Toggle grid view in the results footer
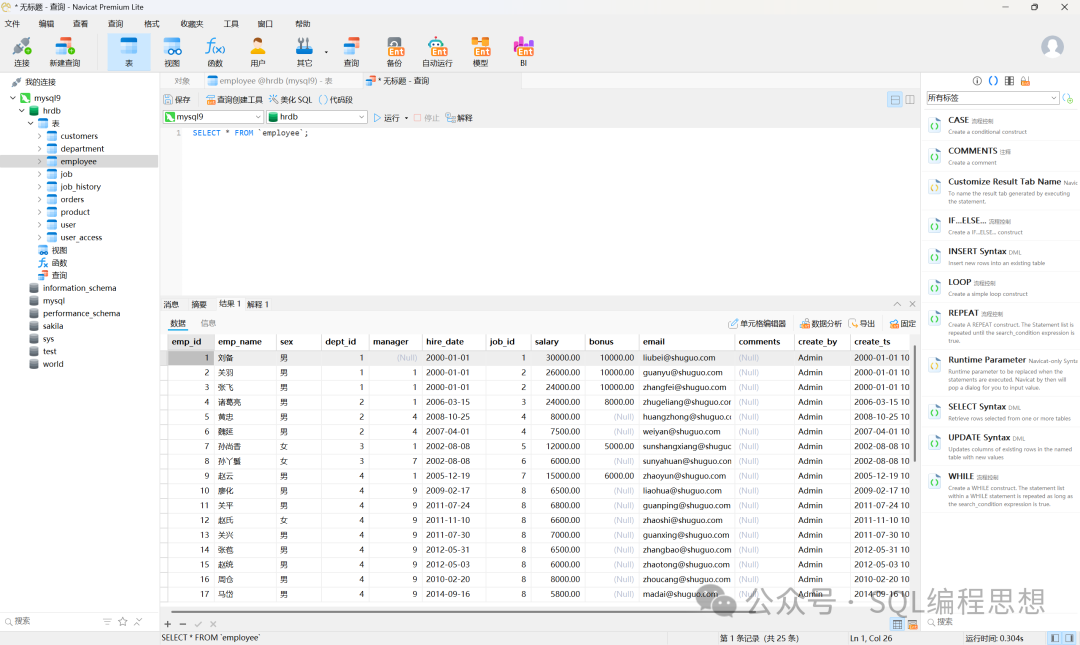The height and width of the screenshot is (645, 1080). [x=898, y=624]
